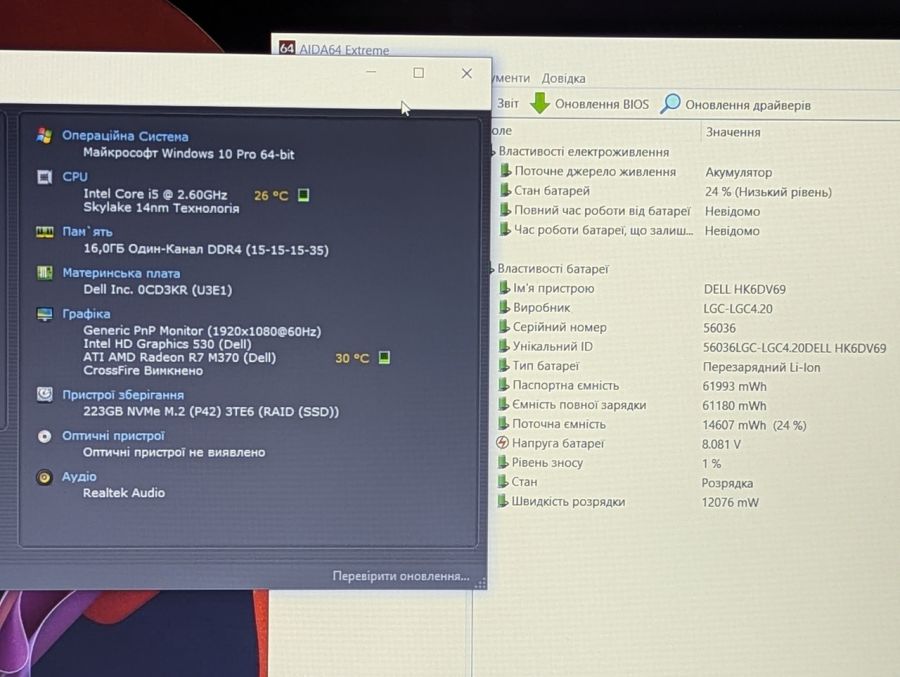Click the disc Оптичні пристрої icon
900x677 pixels.
click(x=44, y=436)
